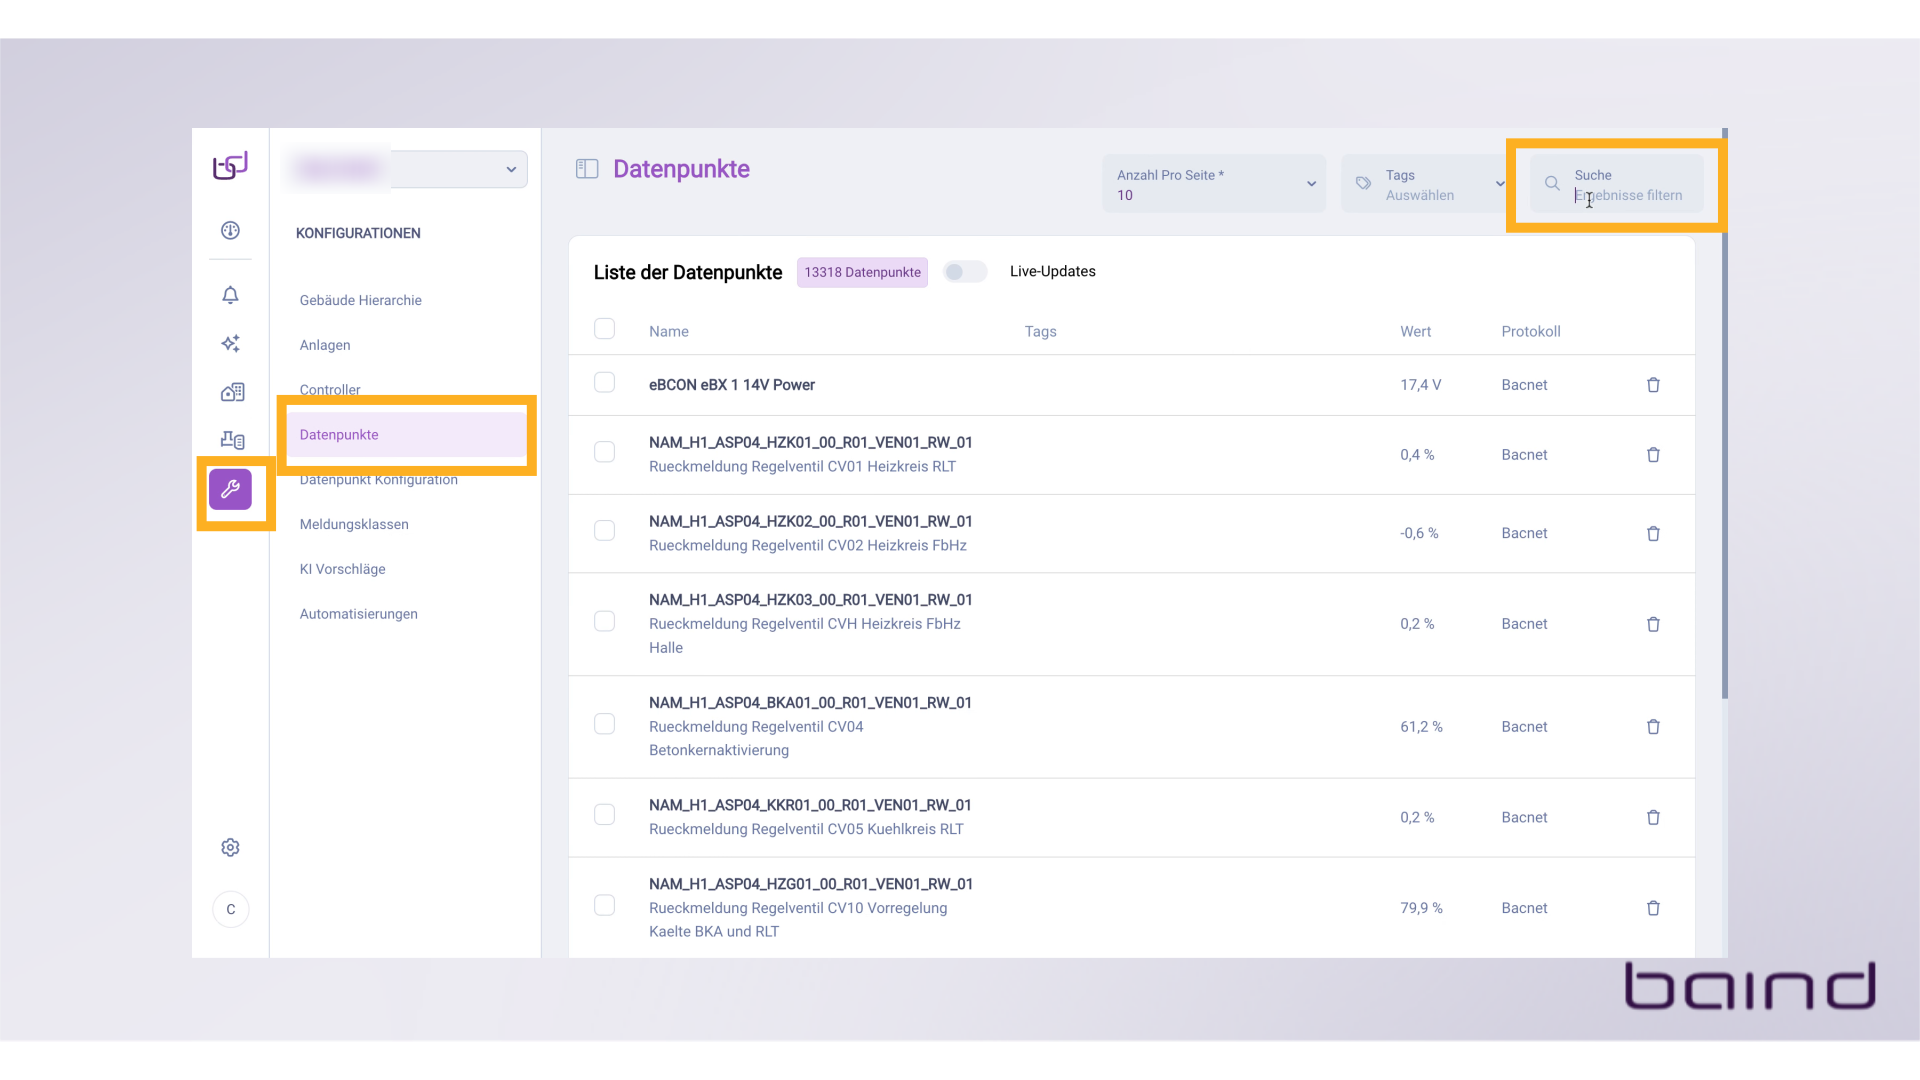Viewport: 1920px width, 1080px height.
Task: Open the dashboard gauge icon
Action: [x=230, y=230]
